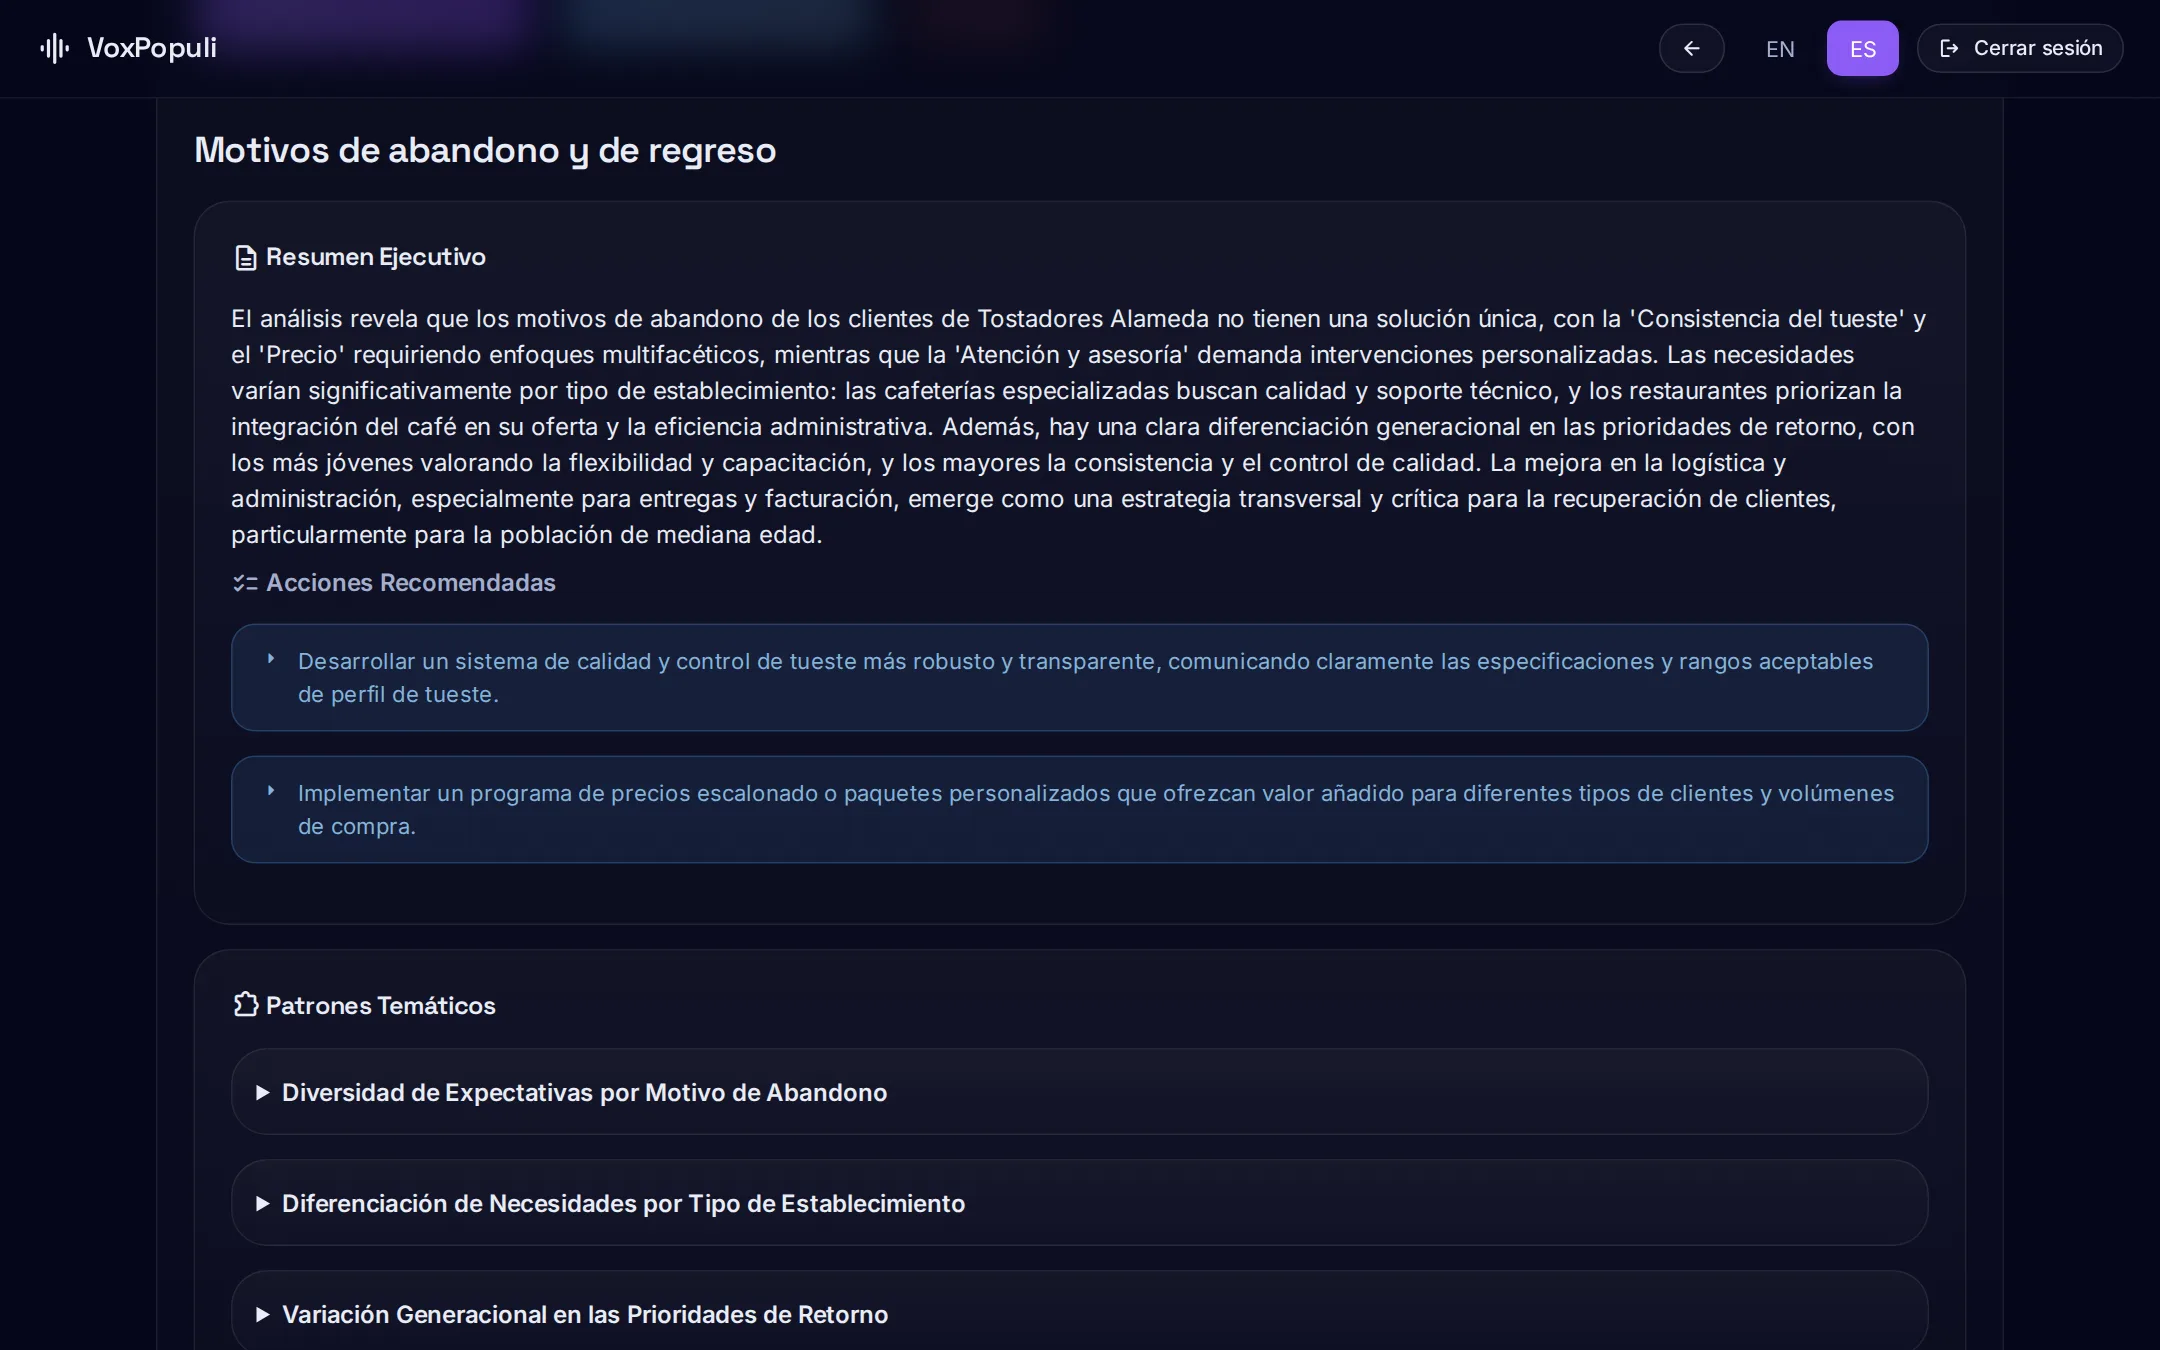
Task: Switch language to EN
Action: (x=1780, y=49)
